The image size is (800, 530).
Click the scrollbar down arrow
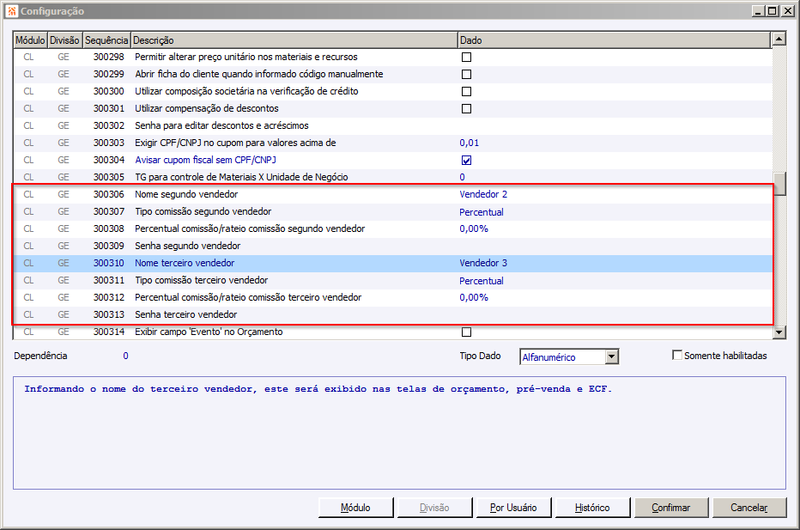[x=779, y=332]
